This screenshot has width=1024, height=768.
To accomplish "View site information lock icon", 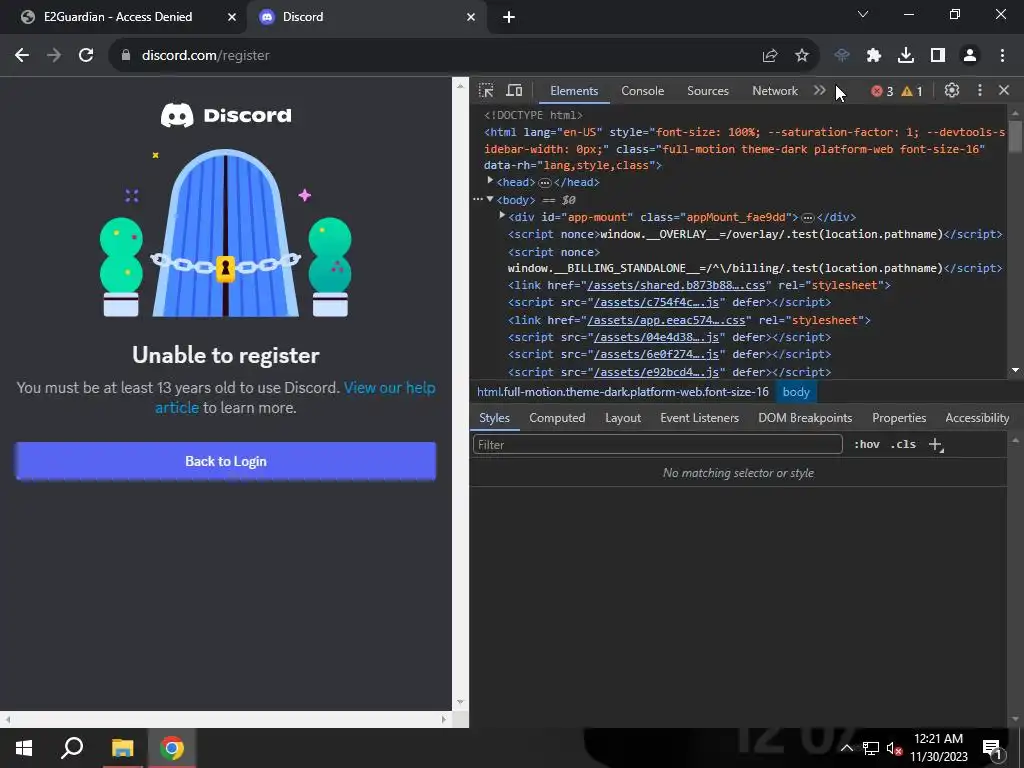I will (x=126, y=56).
